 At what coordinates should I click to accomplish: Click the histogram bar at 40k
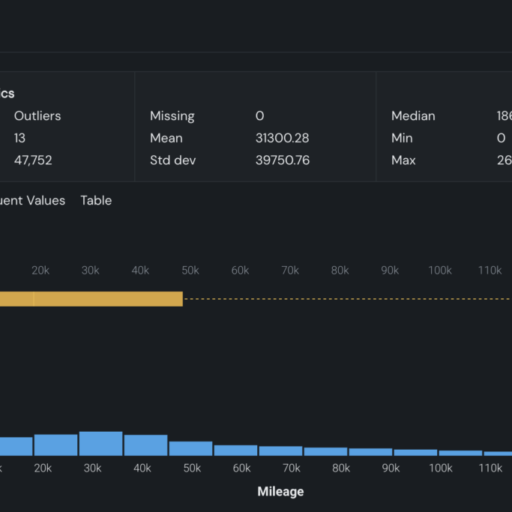(146, 445)
